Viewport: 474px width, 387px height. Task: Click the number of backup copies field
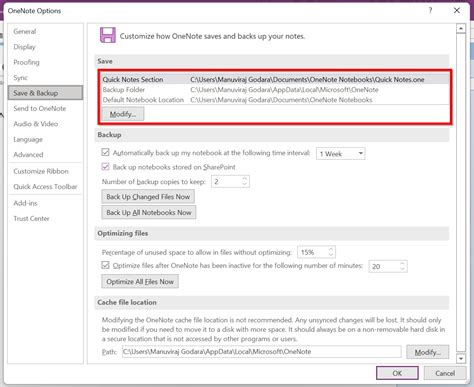click(x=227, y=182)
